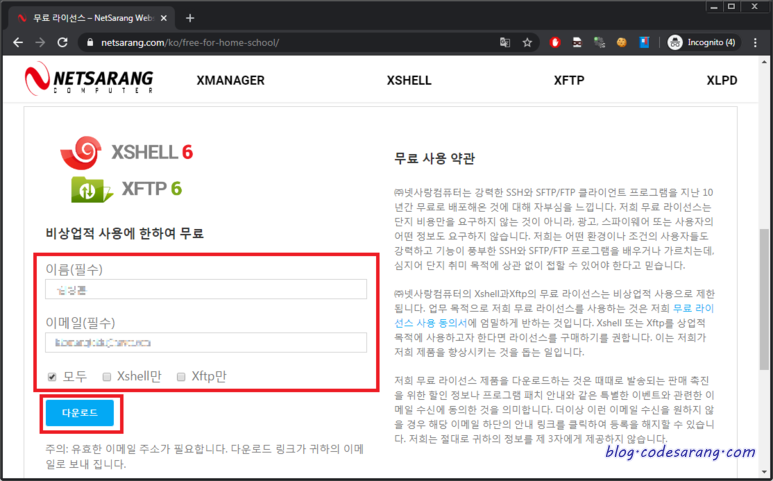Click the 비상업적 사용에 한하여 무료 text
This screenshot has height=481, width=773.
point(125,233)
